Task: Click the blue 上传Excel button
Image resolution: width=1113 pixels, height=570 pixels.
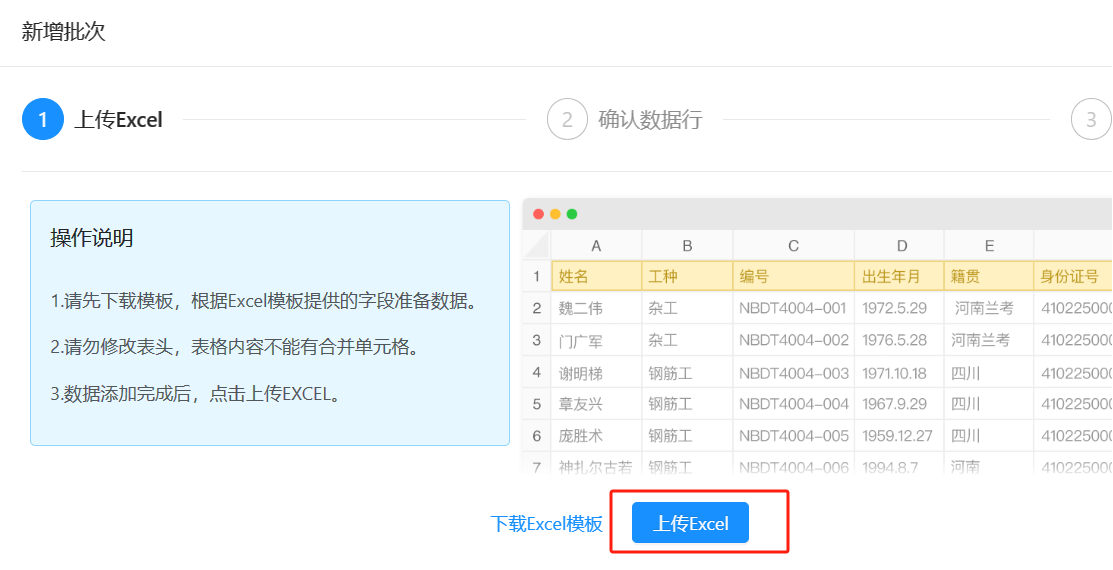Action: (690, 523)
